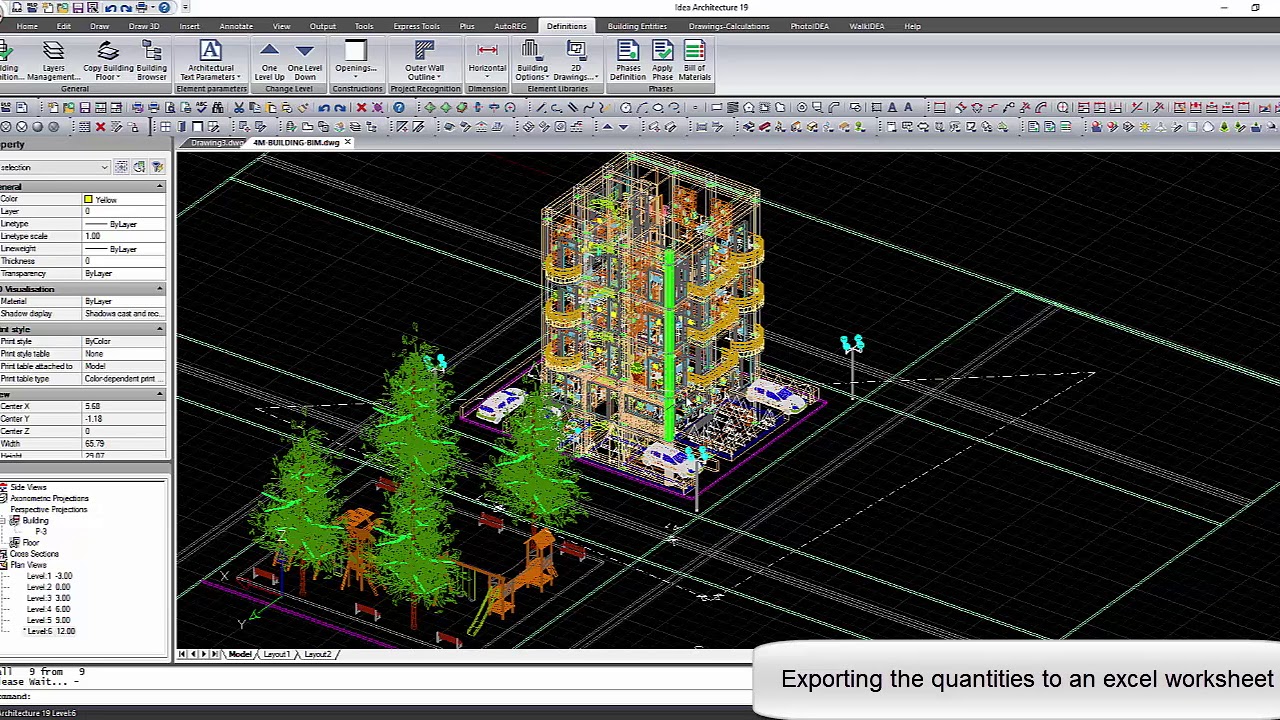The image size is (1280, 720).
Task: Select Level:1 -3.00 plan view
Action: click(49, 576)
